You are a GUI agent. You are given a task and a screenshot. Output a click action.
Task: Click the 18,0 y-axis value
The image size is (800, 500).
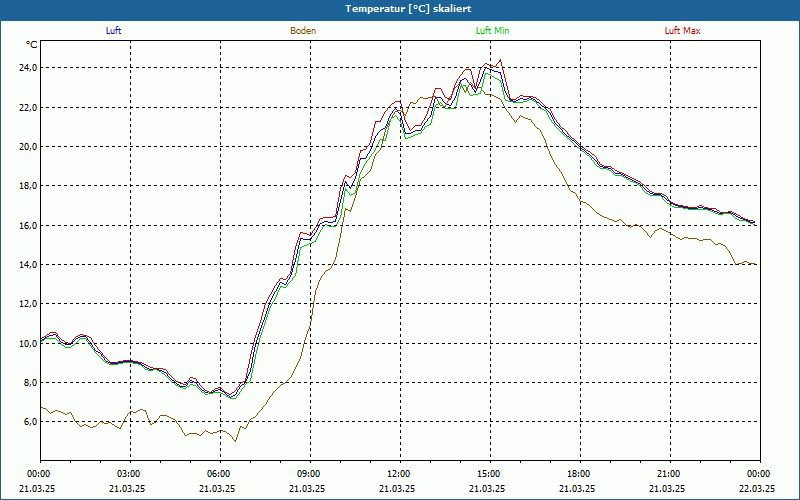(x=28, y=186)
